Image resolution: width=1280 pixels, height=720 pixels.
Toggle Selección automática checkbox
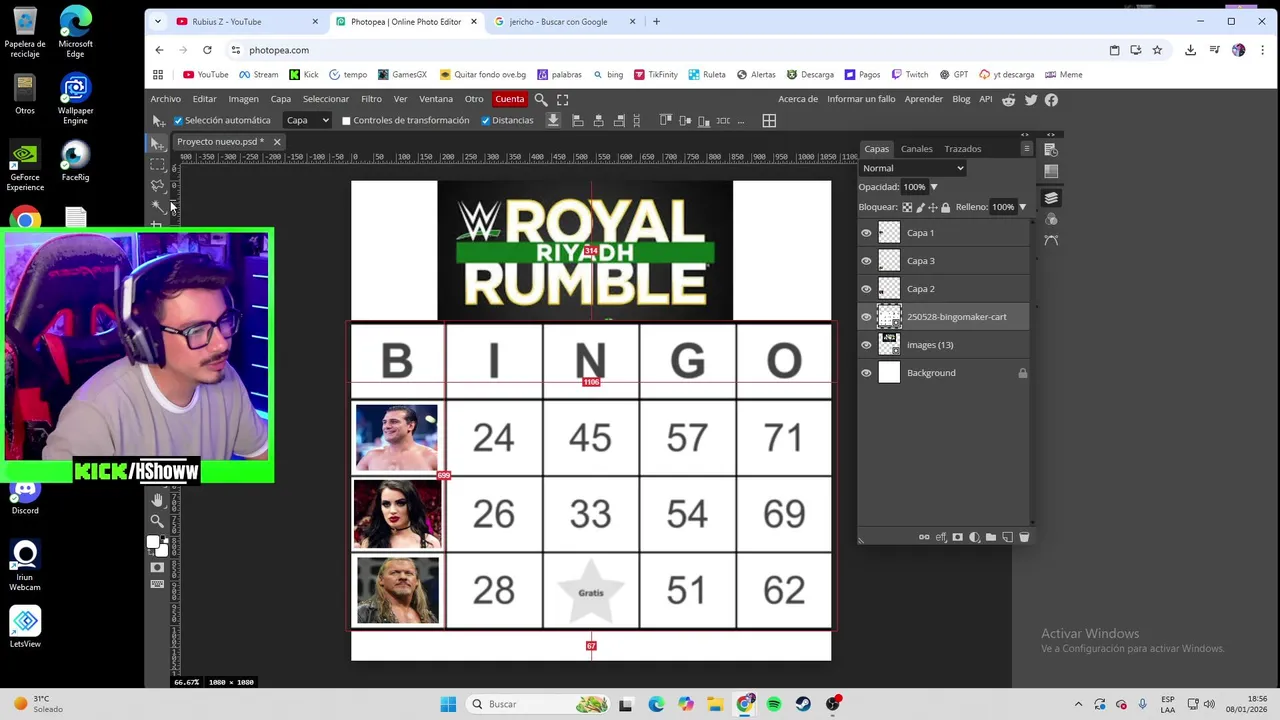(x=178, y=121)
